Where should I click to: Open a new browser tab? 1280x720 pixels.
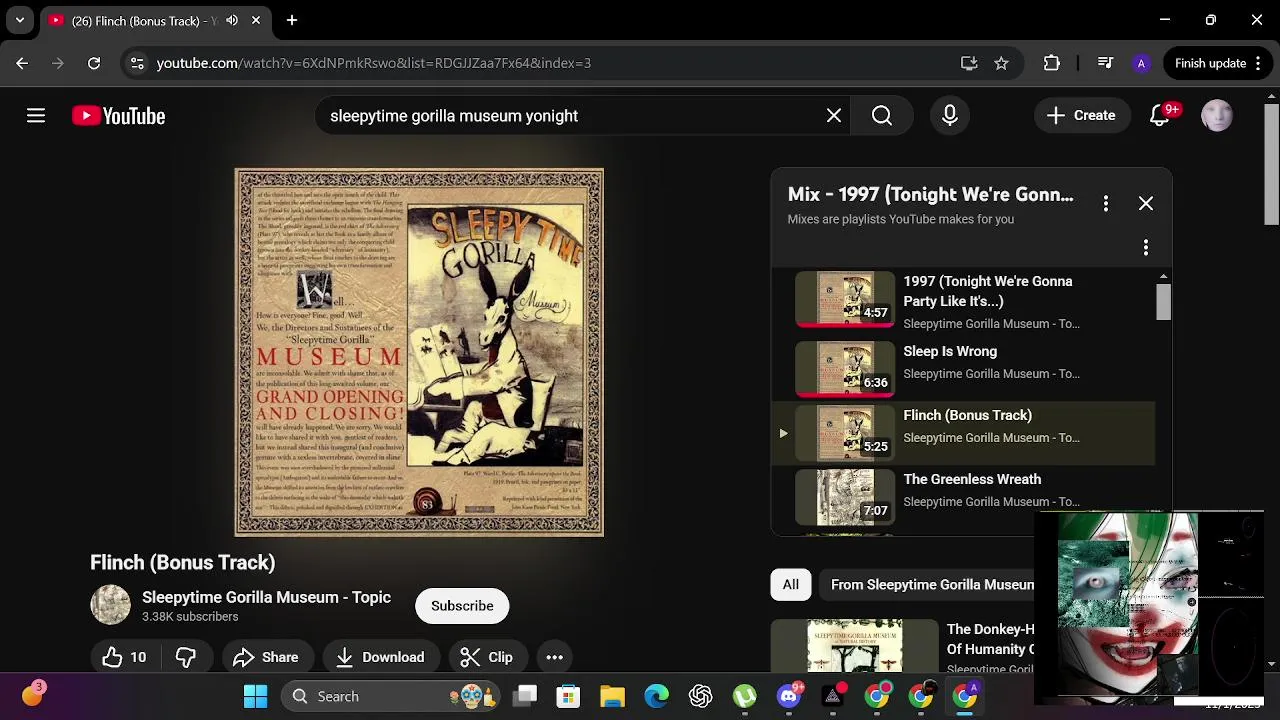(292, 20)
